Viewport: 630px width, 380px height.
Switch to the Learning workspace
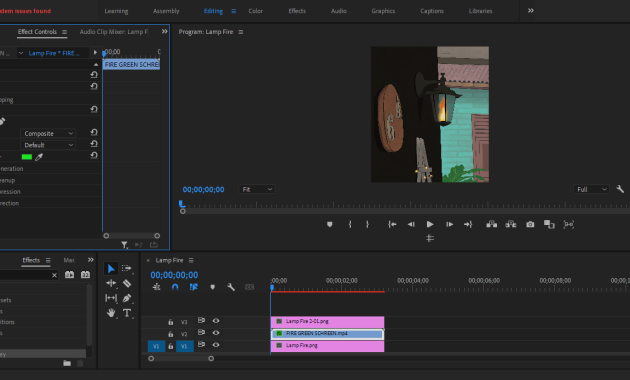pyautogui.click(x=116, y=11)
